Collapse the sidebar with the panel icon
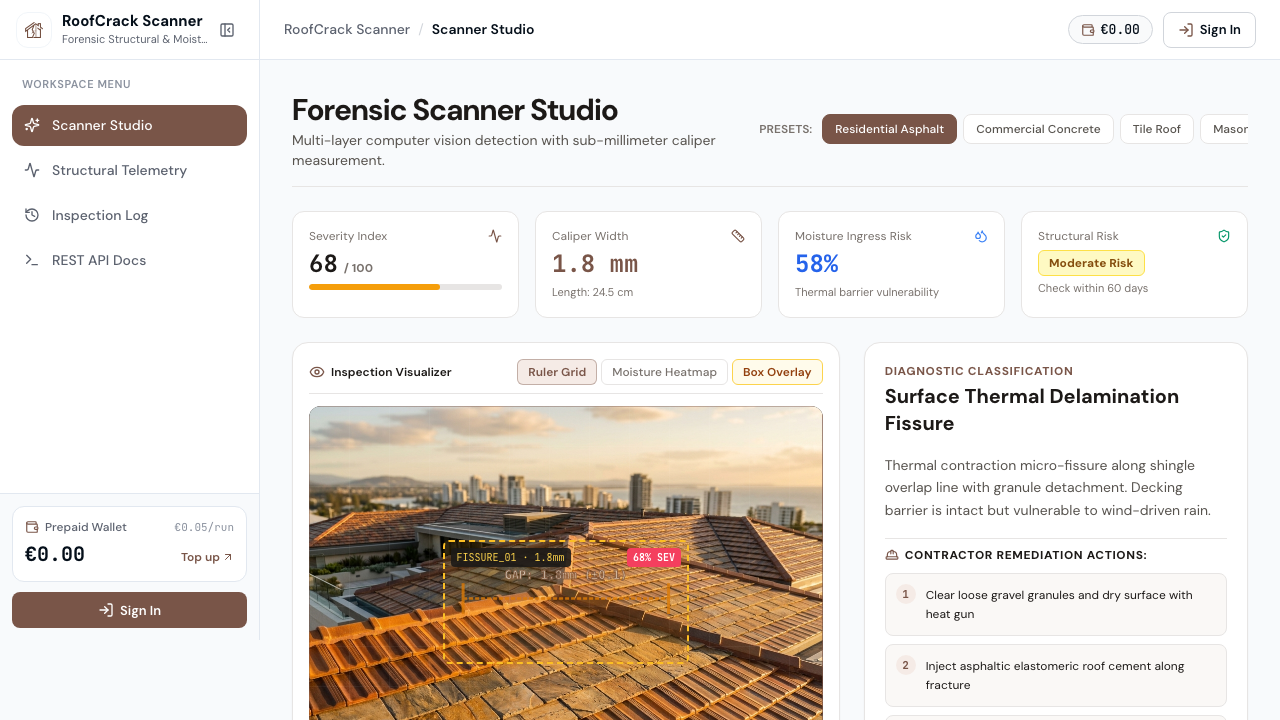 point(227,30)
